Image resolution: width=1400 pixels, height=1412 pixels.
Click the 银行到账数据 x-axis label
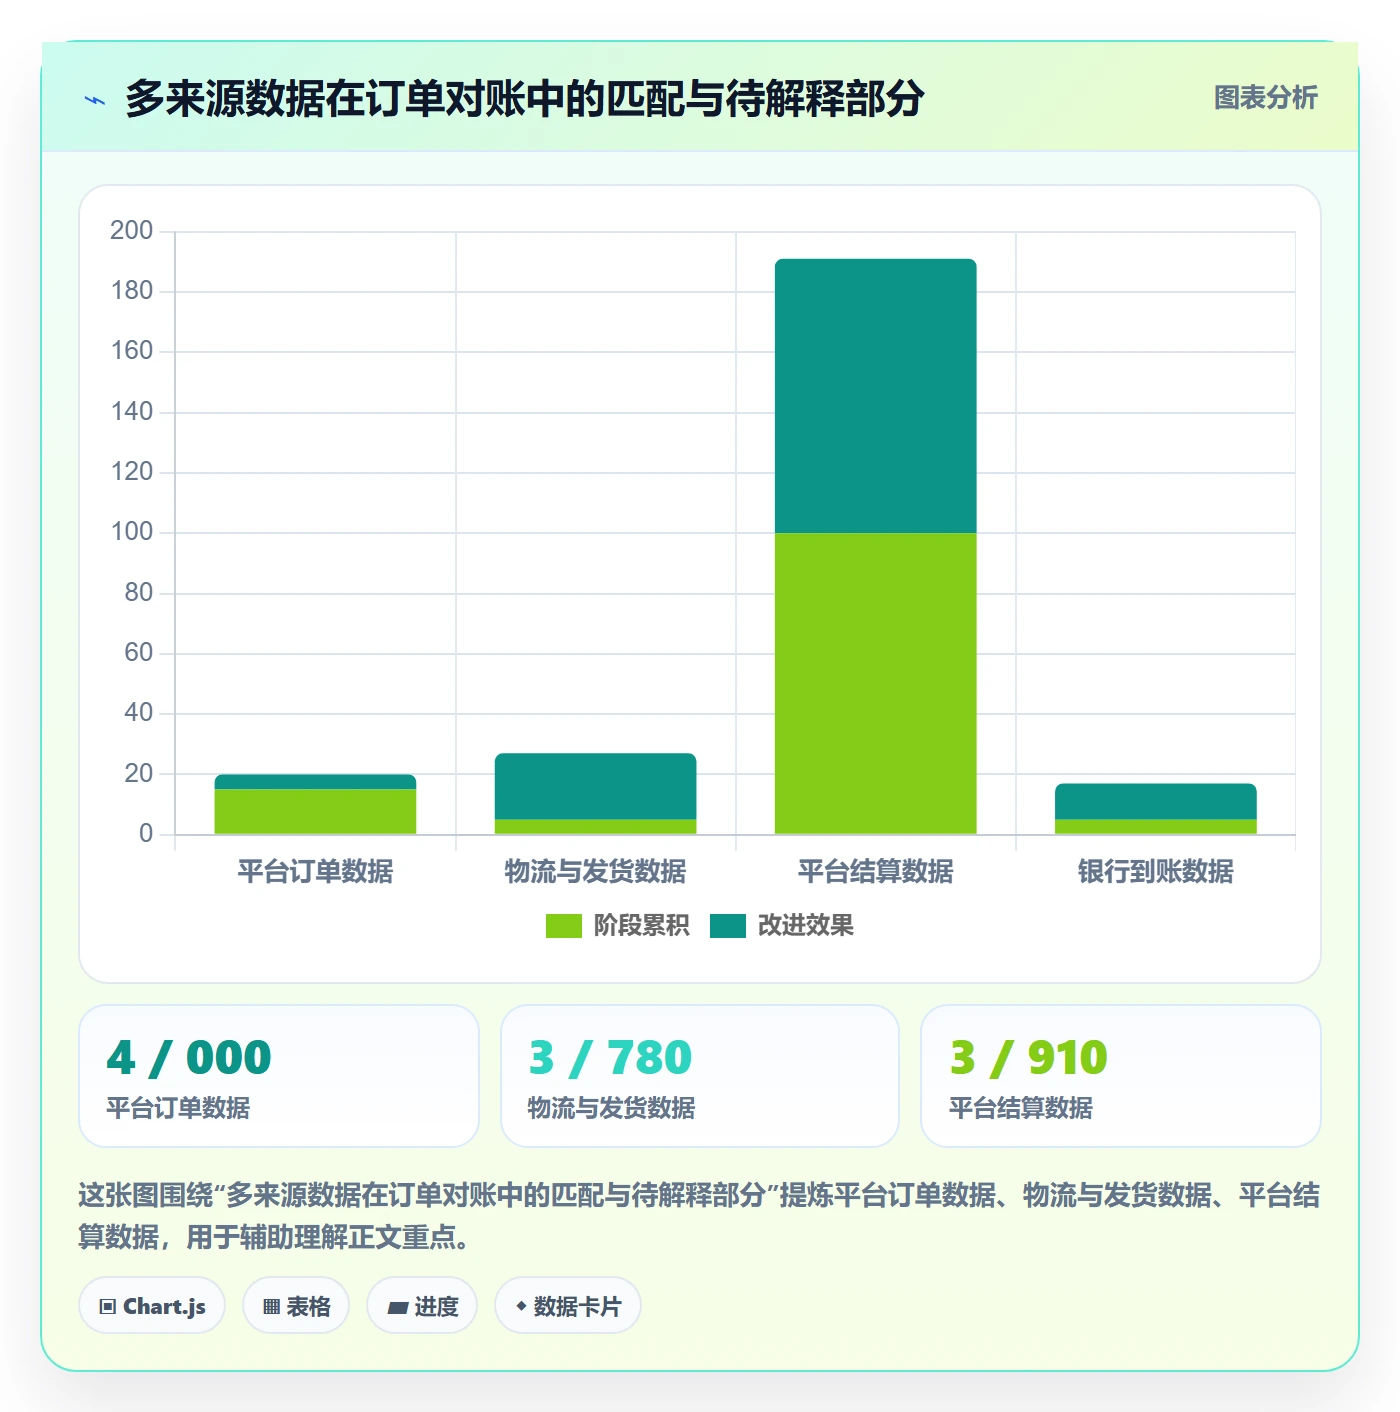point(1156,872)
